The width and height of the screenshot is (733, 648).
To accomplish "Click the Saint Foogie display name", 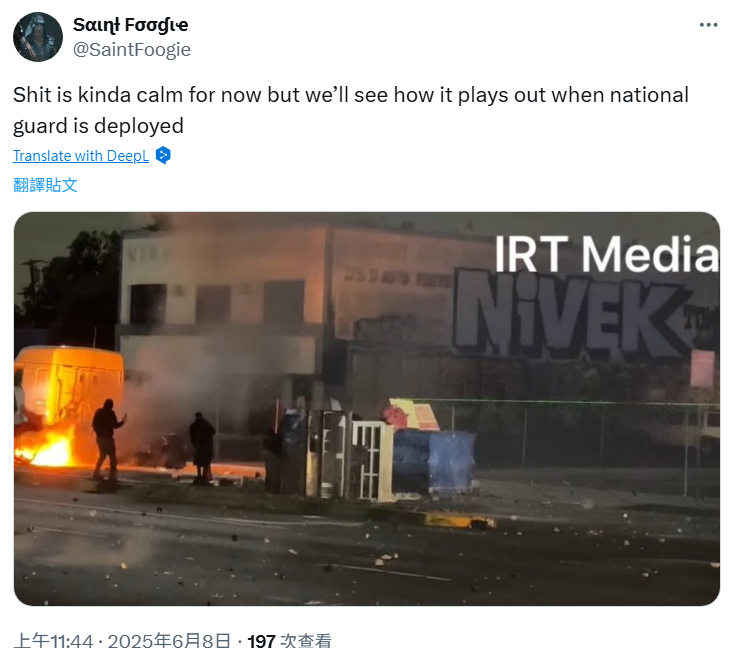I will click(x=130, y=25).
